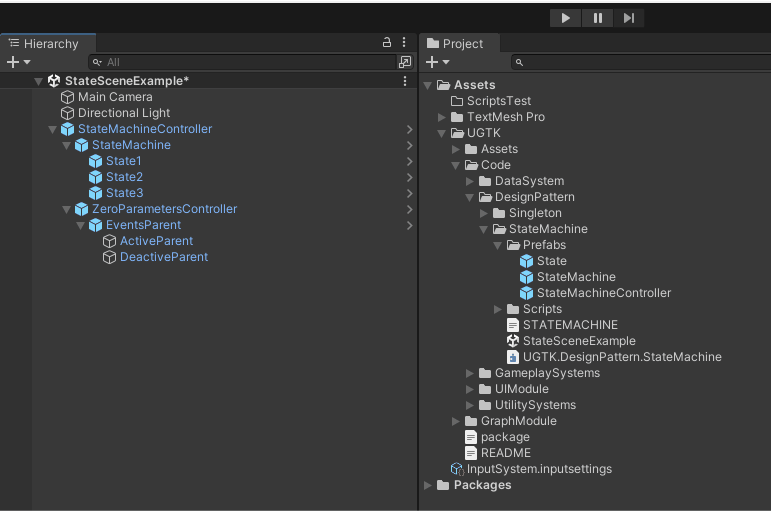The height and width of the screenshot is (511, 771).
Task: Select the StateMachineController prefab asset in Project
Action: [603, 293]
